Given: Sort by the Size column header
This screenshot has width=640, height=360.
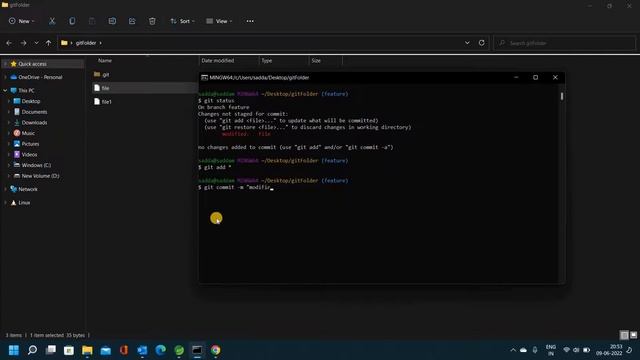Looking at the screenshot, I should (x=316, y=60).
